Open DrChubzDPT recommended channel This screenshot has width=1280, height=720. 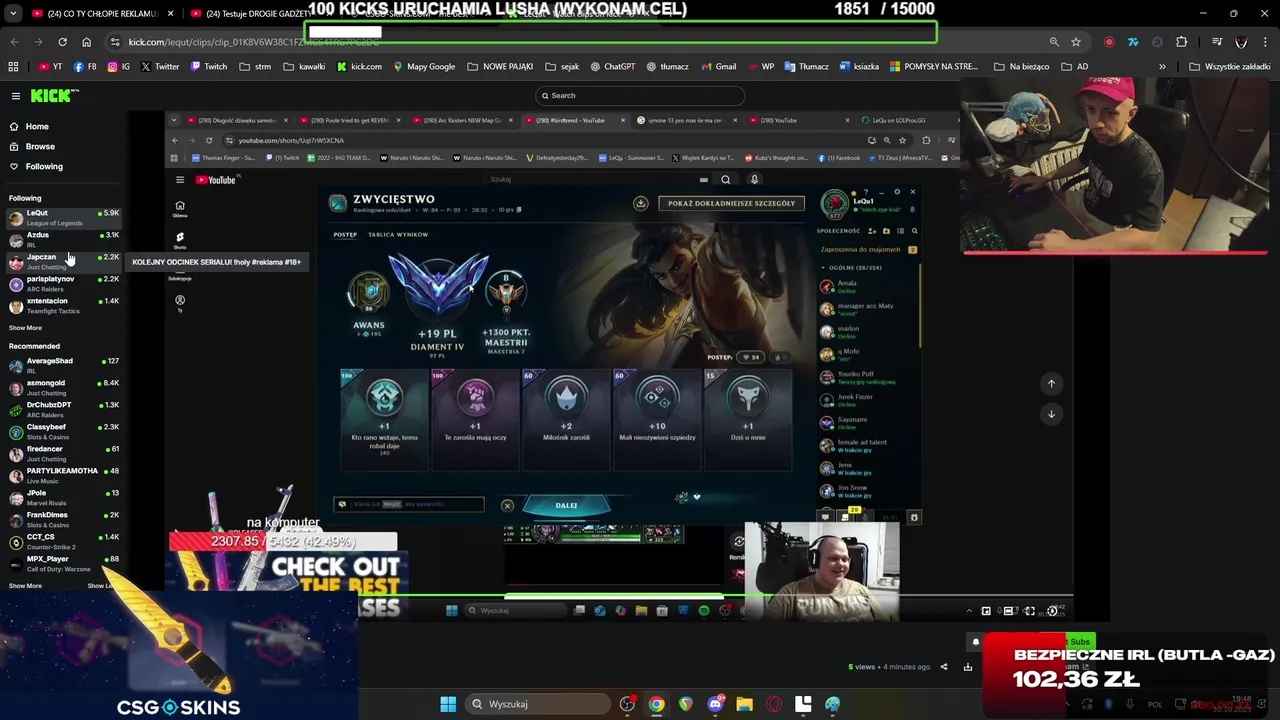[x=64, y=410]
